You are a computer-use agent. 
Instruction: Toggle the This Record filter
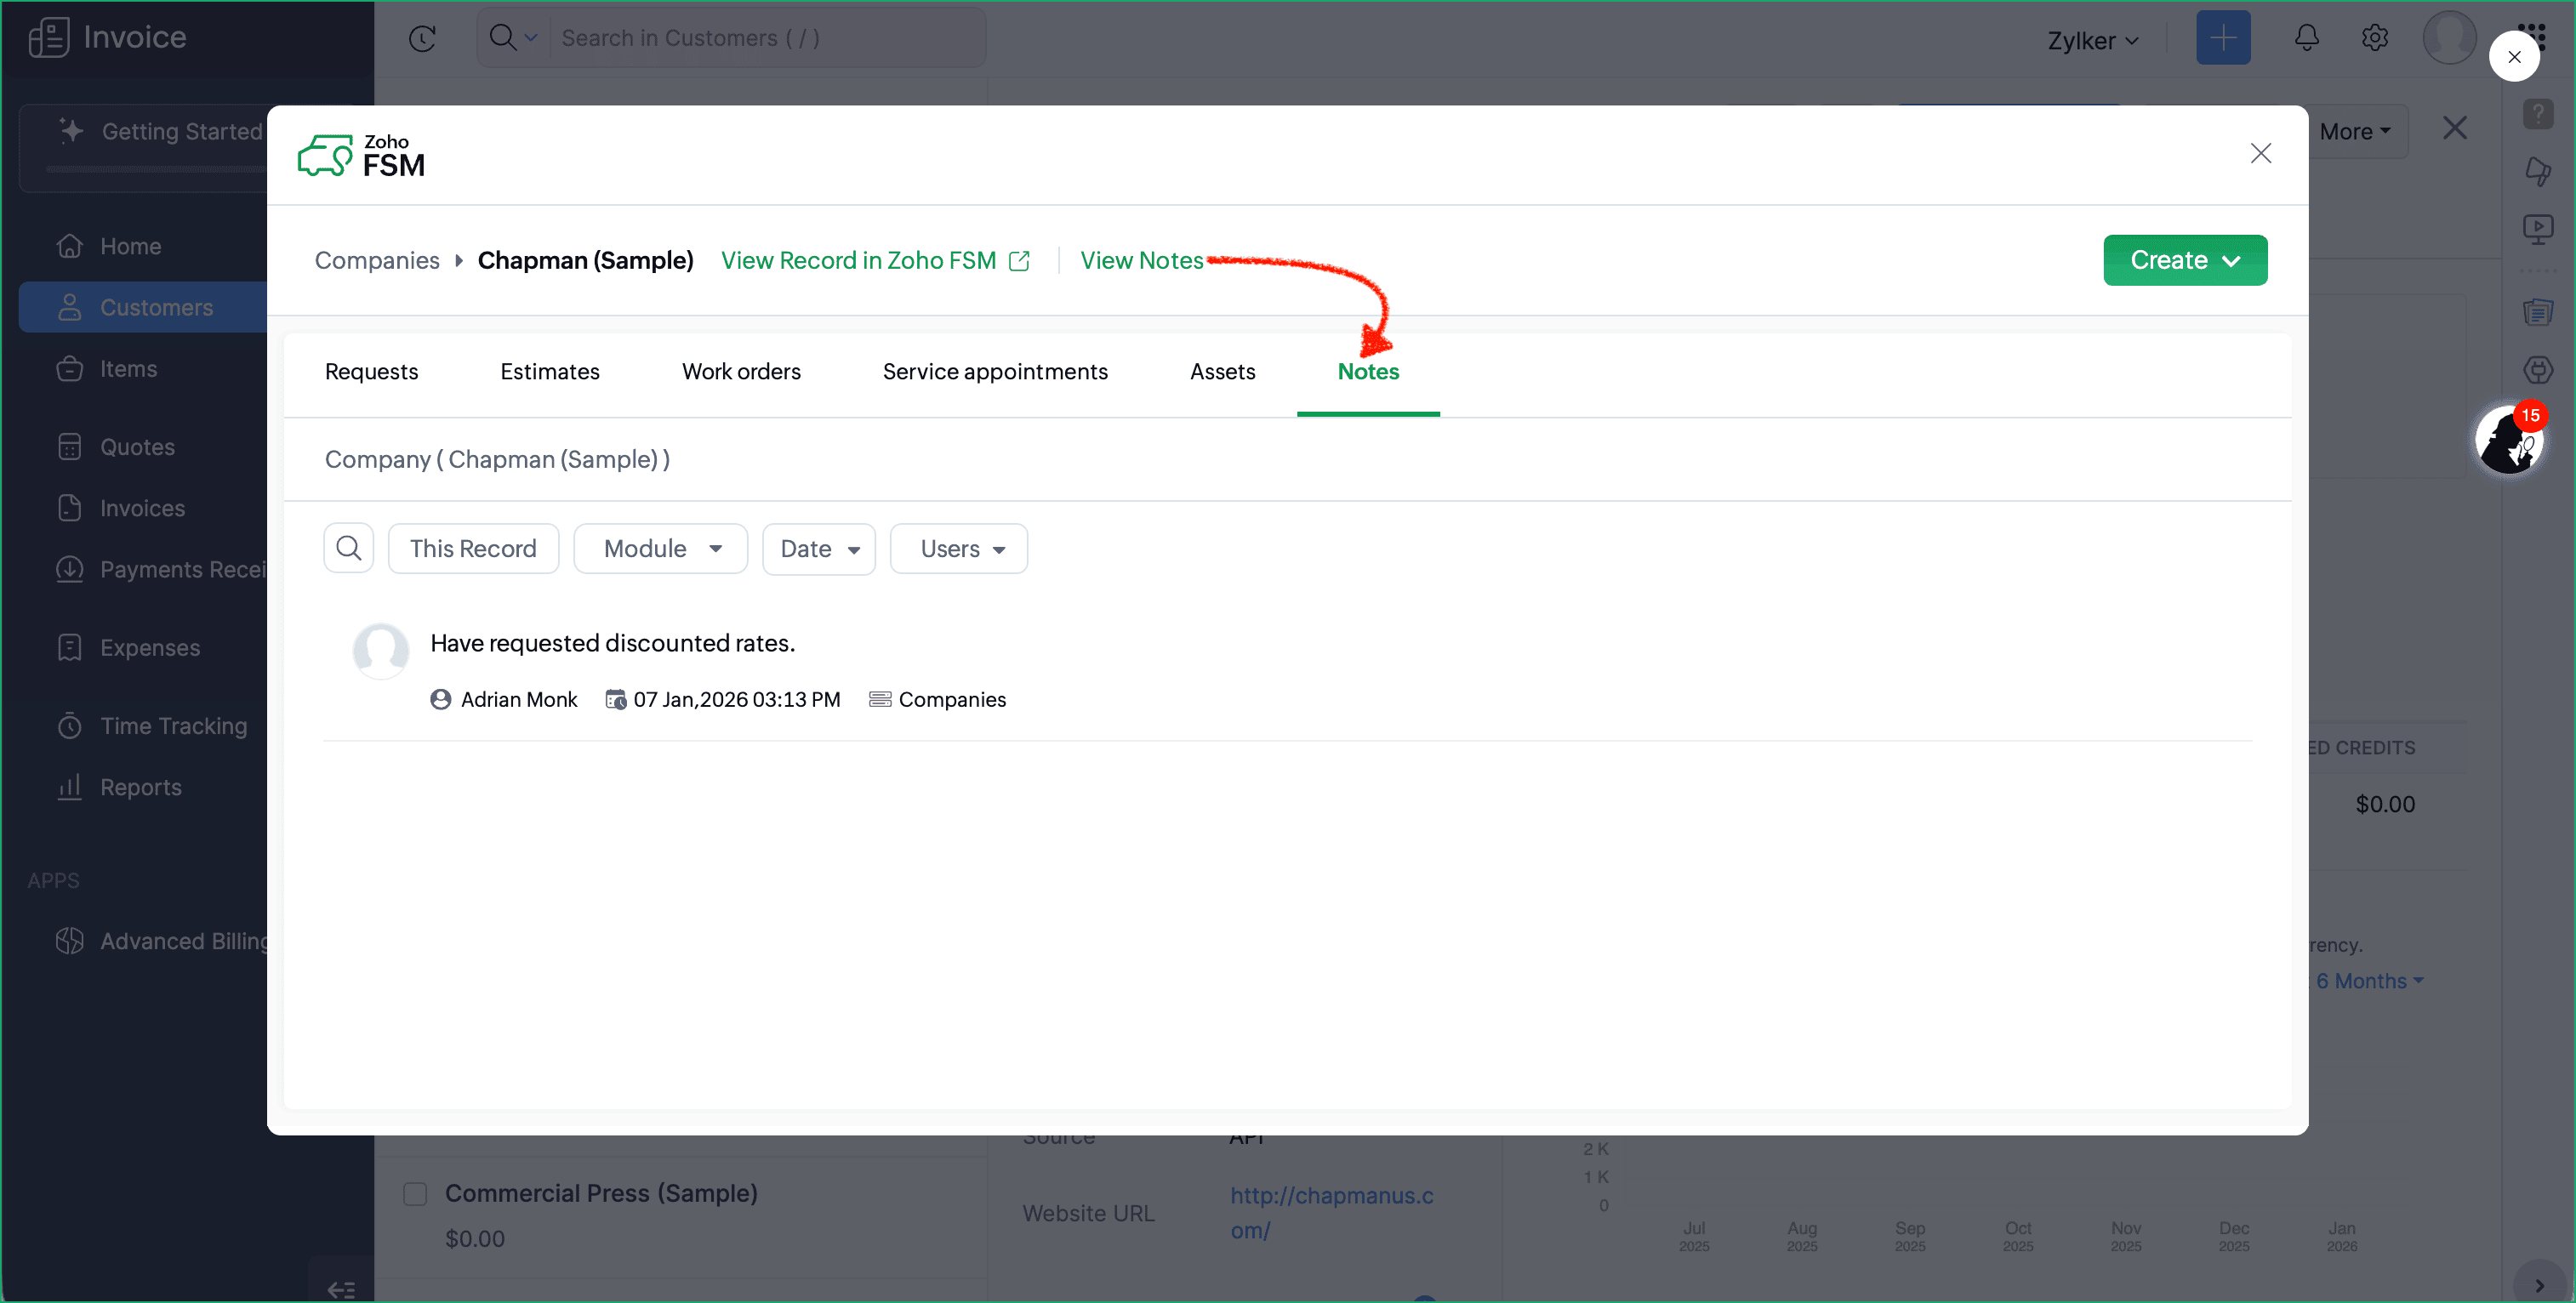tap(473, 548)
